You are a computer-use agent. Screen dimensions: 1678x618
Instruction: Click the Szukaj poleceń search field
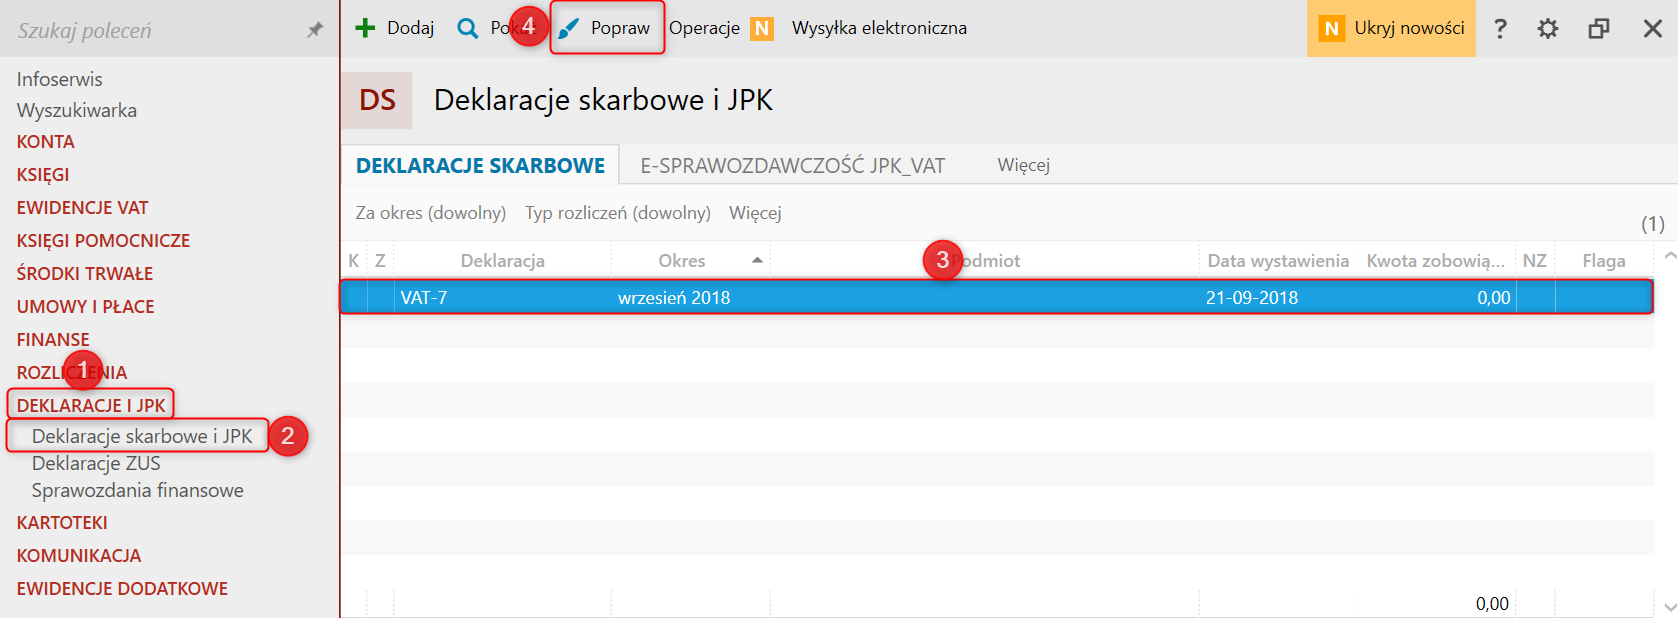pyautogui.click(x=150, y=30)
